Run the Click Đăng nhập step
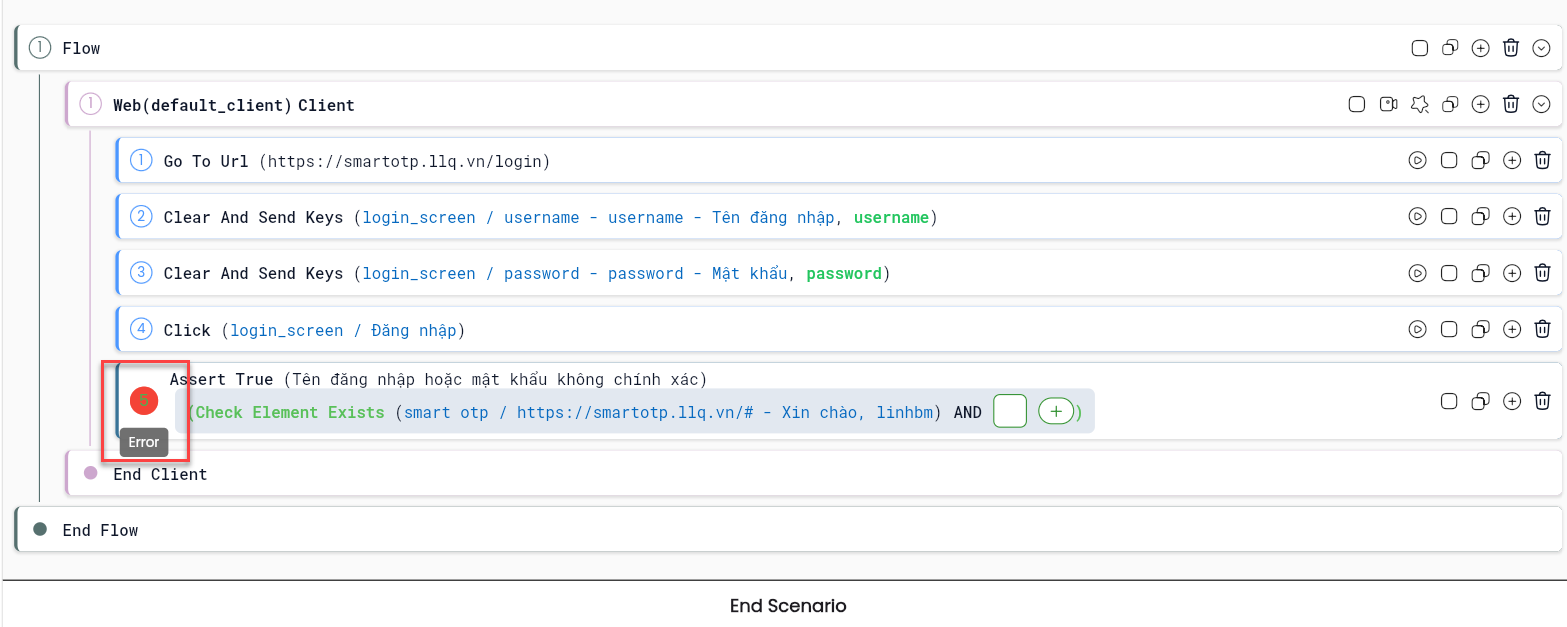This screenshot has width=1567, height=627. pyautogui.click(x=1417, y=329)
